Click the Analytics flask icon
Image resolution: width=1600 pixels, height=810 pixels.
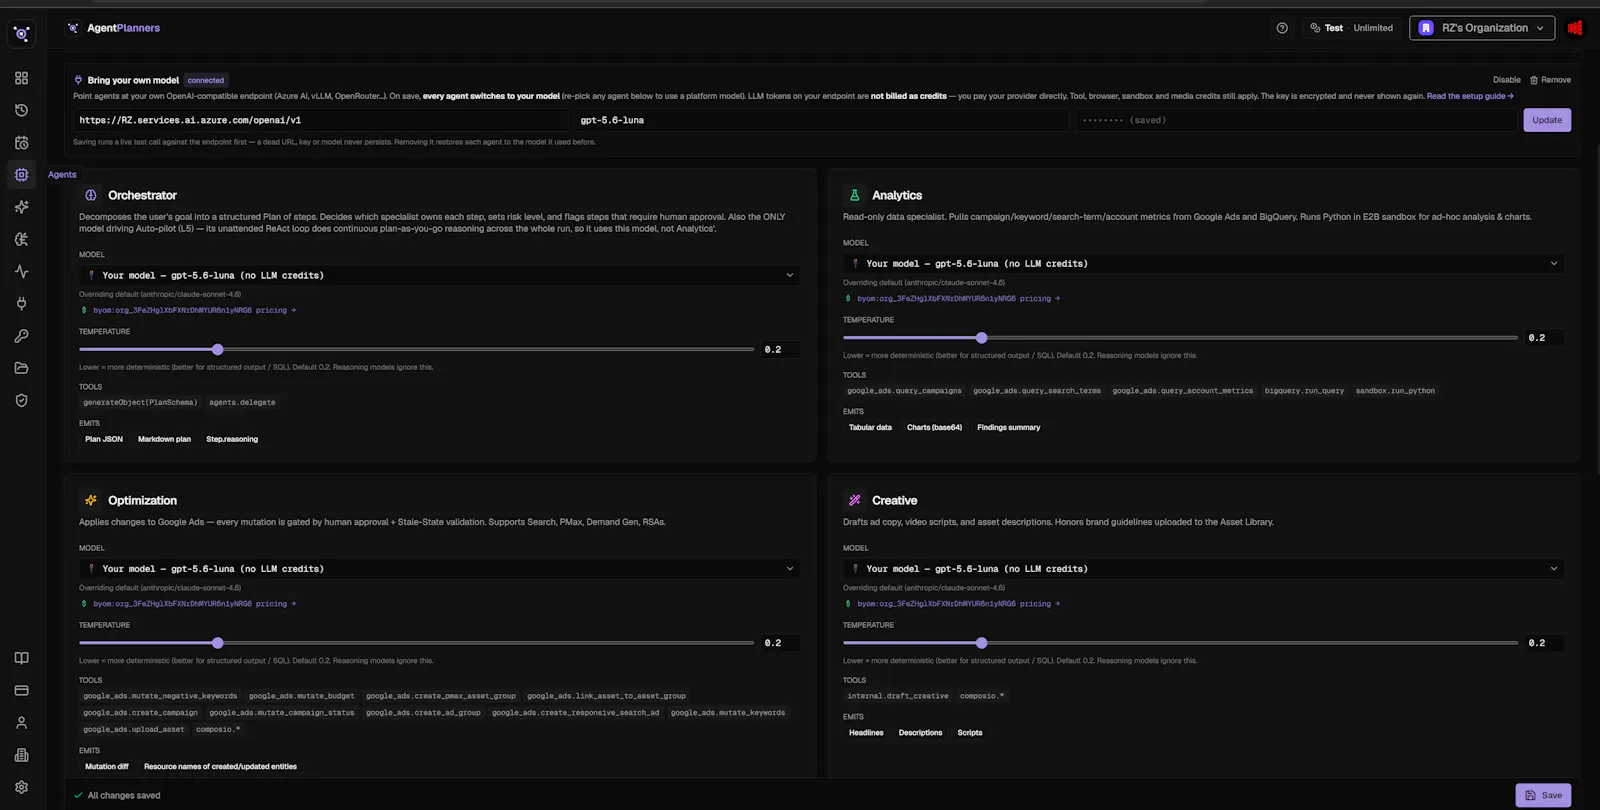pos(854,195)
